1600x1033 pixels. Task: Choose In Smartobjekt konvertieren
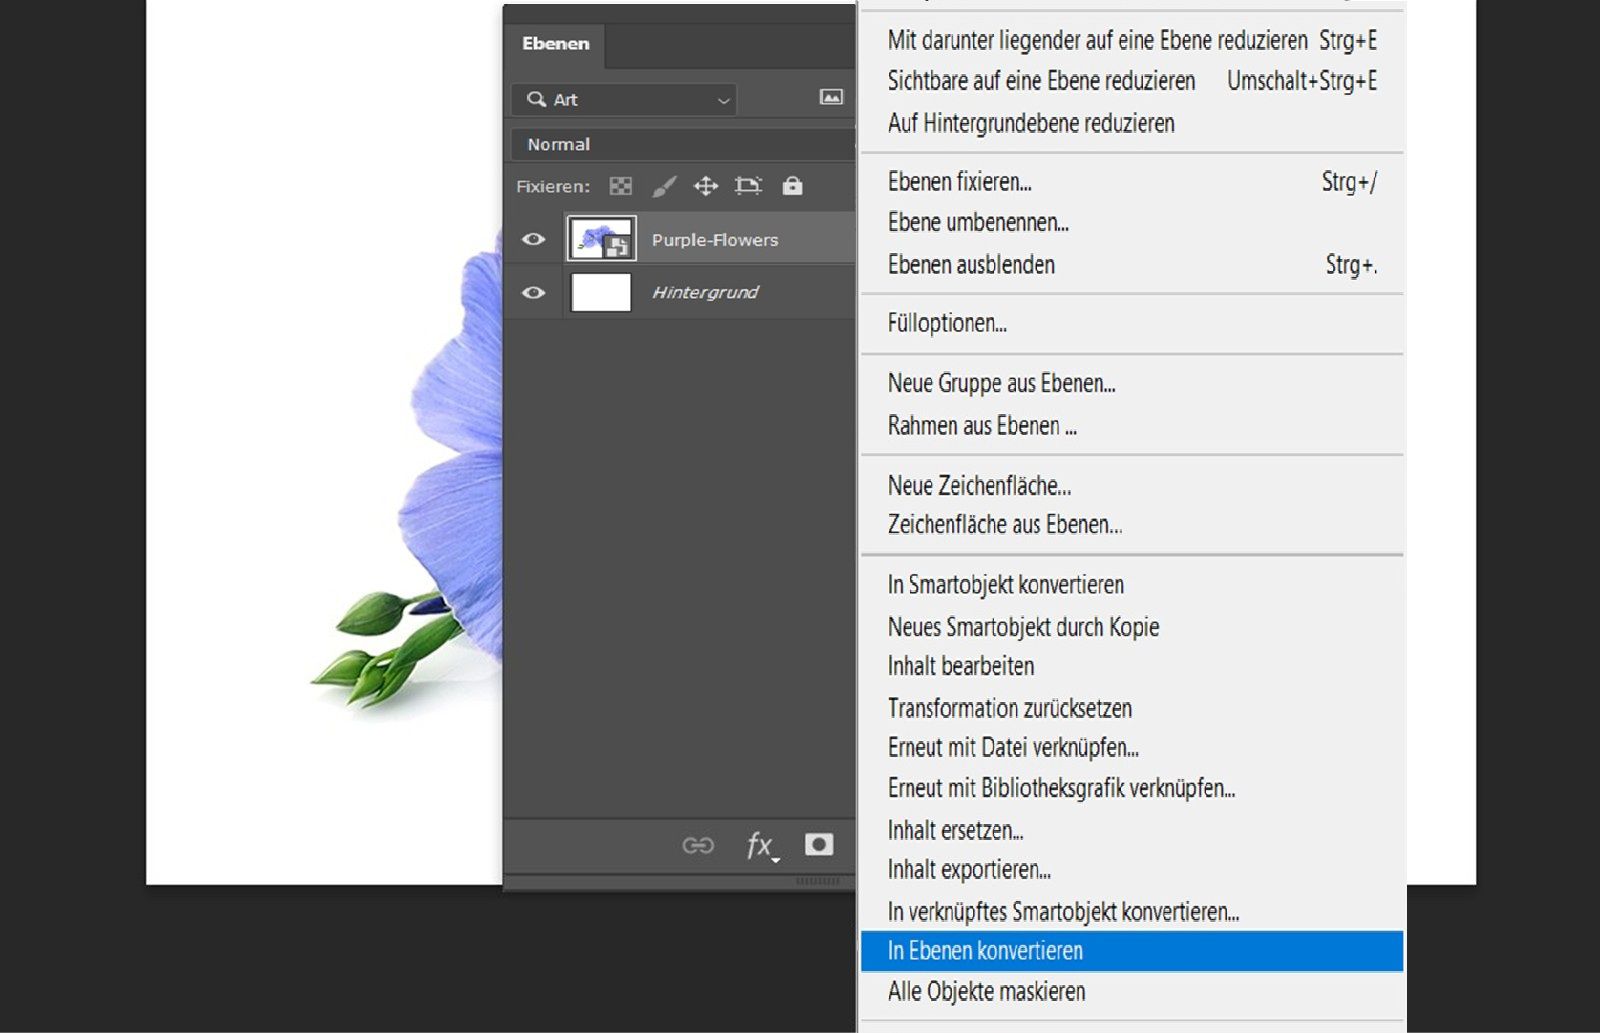tap(1132, 585)
